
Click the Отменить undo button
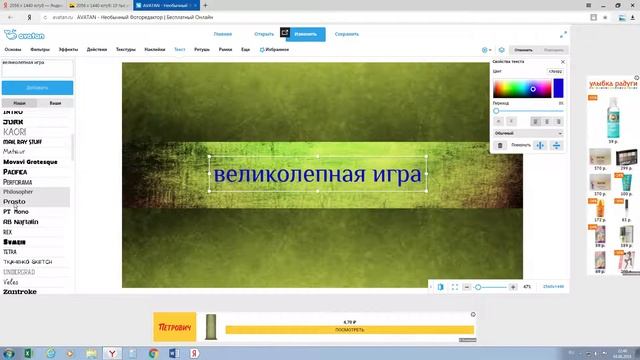524,50
